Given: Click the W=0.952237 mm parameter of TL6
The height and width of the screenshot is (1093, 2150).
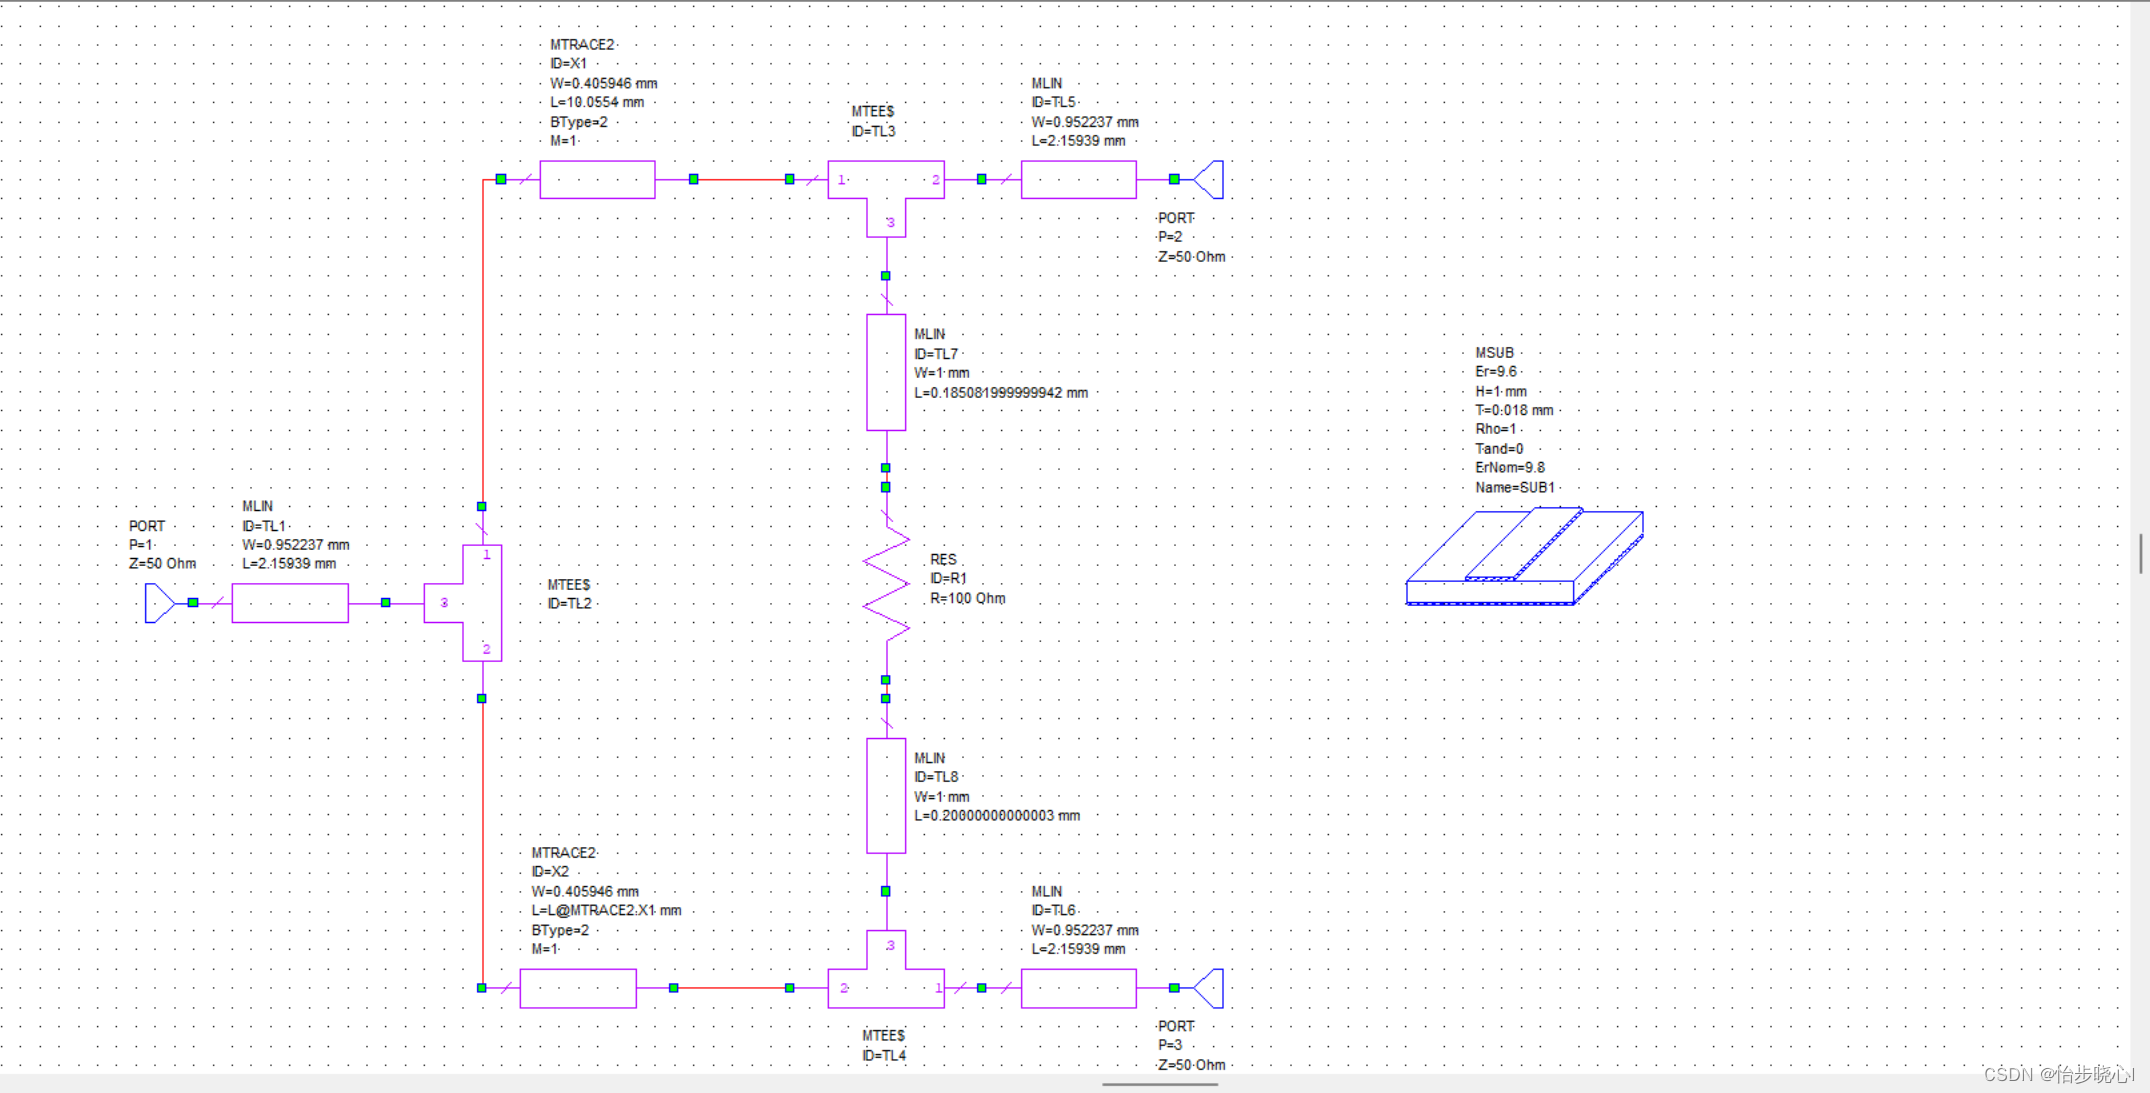Looking at the screenshot, I should tap(1085, 929).
